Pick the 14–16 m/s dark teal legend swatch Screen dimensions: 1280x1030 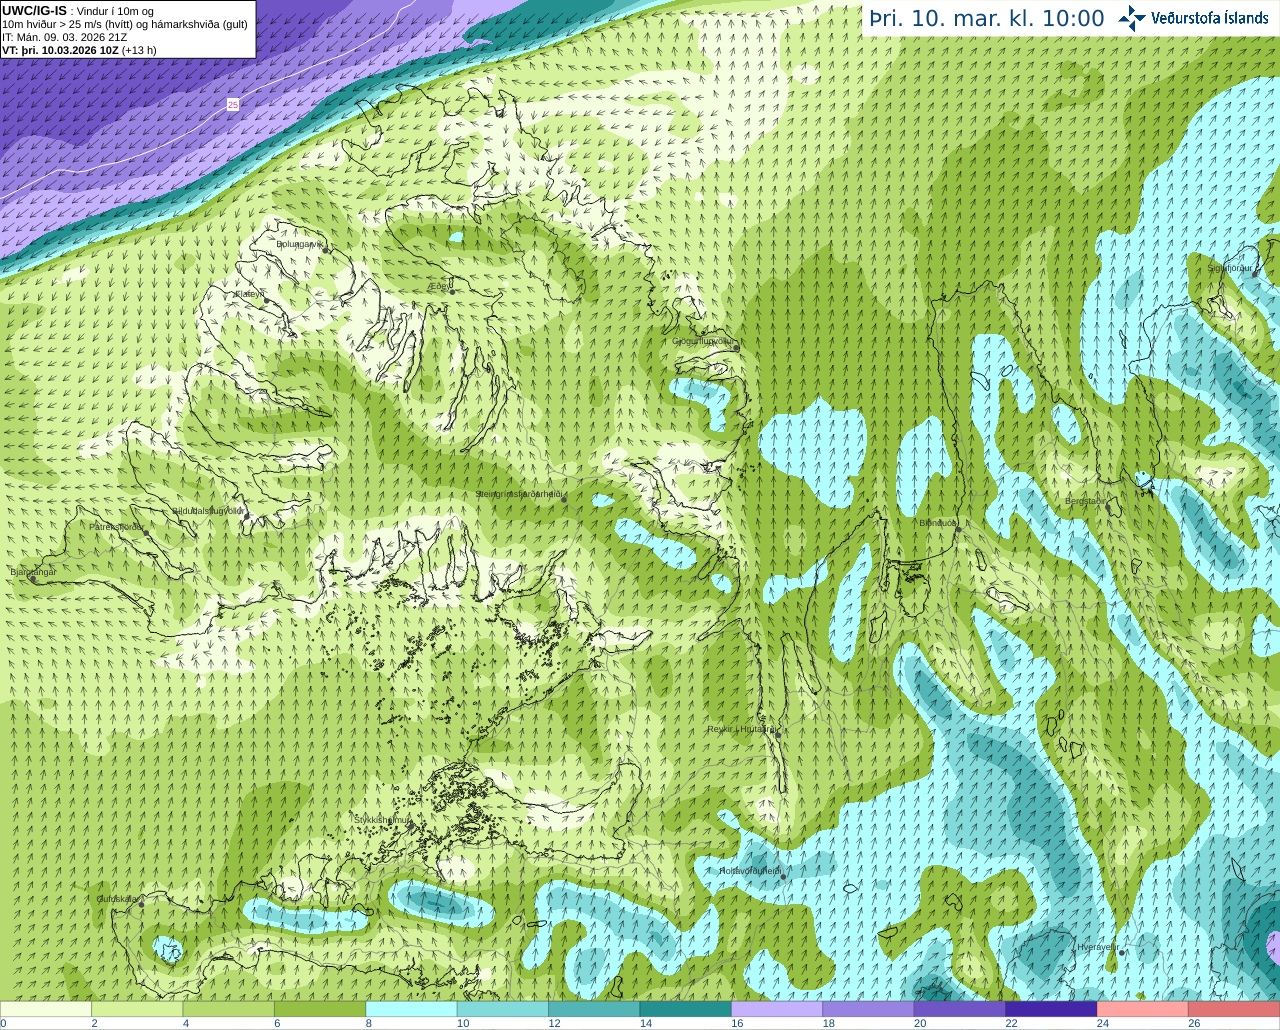tap(686, 1009)
